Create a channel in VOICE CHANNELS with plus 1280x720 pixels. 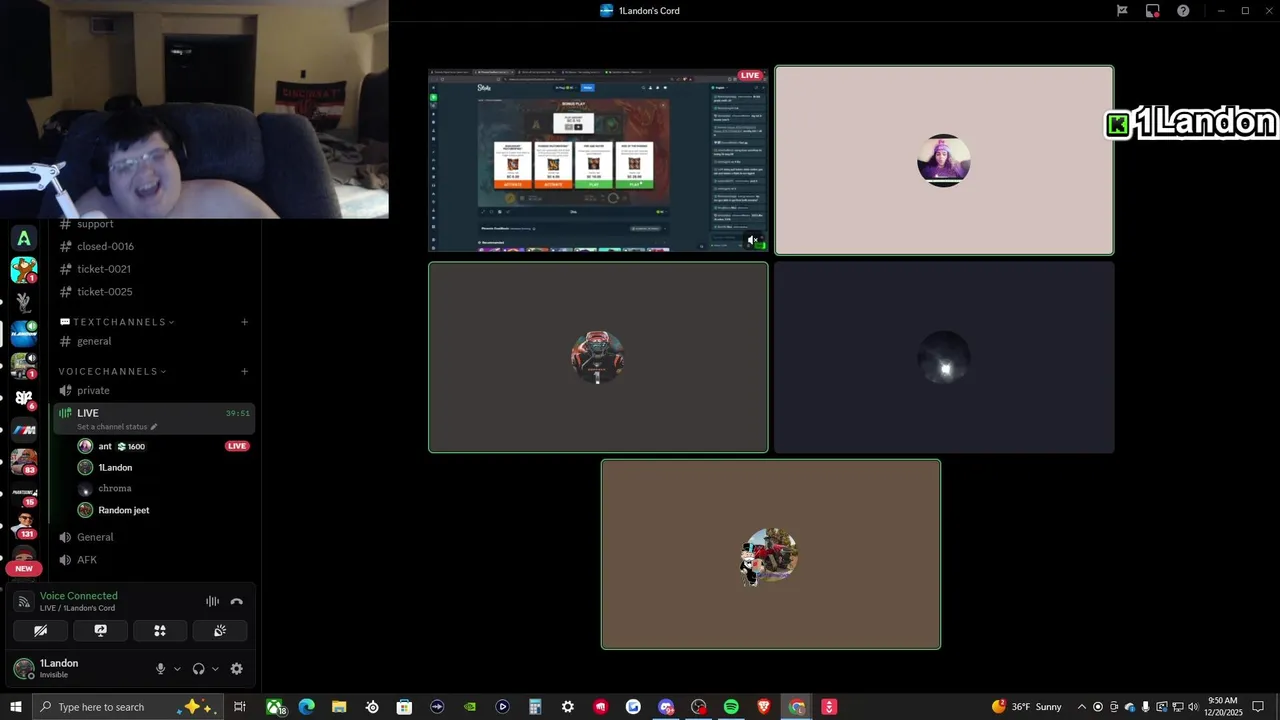click(244, 371)
